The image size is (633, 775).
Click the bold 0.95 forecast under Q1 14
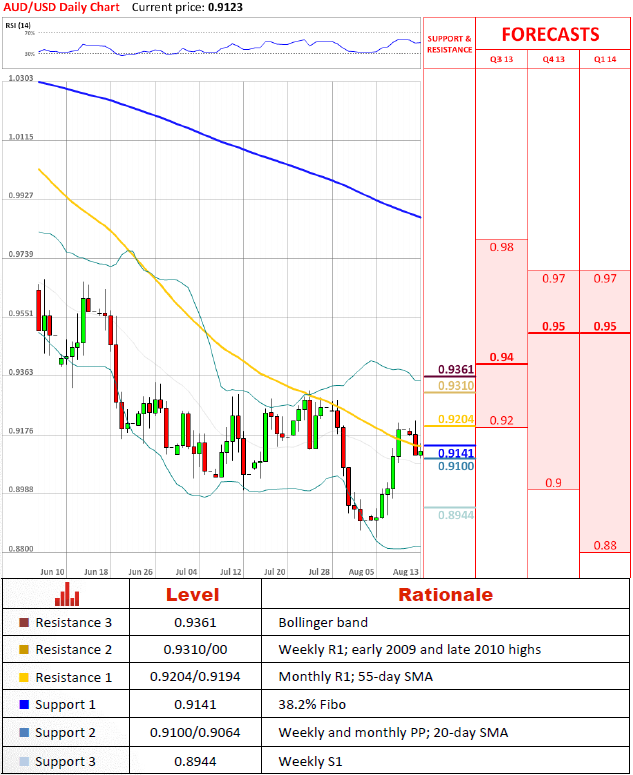click(x=605, y=326)
